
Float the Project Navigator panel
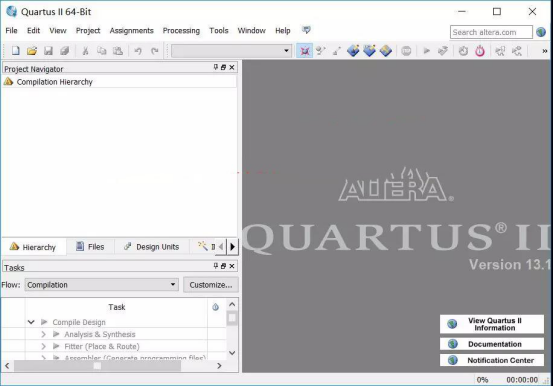(223, 67)
